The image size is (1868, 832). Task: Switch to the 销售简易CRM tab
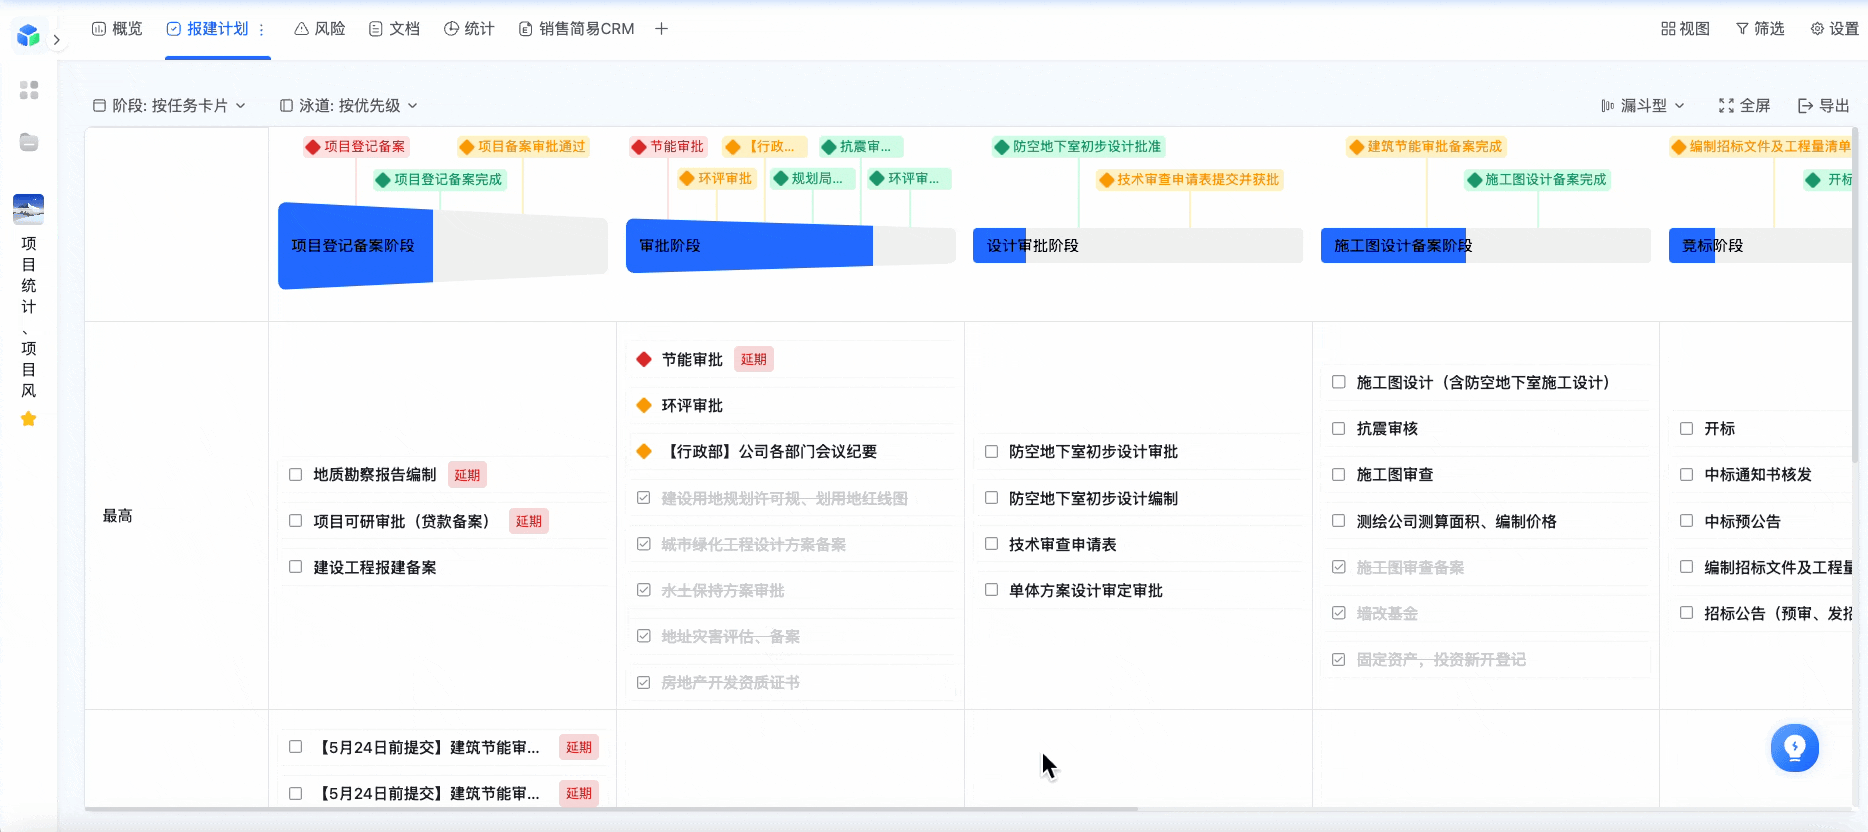coord(576,29)
